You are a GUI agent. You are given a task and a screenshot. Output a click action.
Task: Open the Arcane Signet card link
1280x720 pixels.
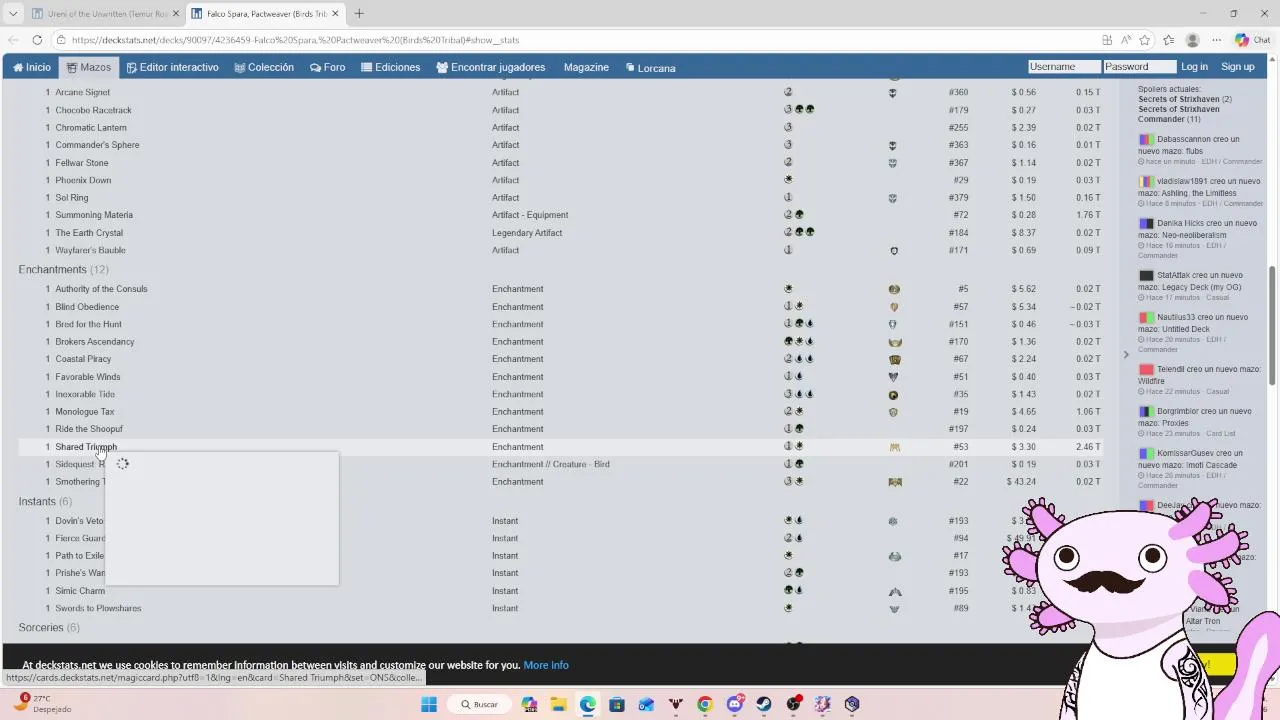click(82, 92)
